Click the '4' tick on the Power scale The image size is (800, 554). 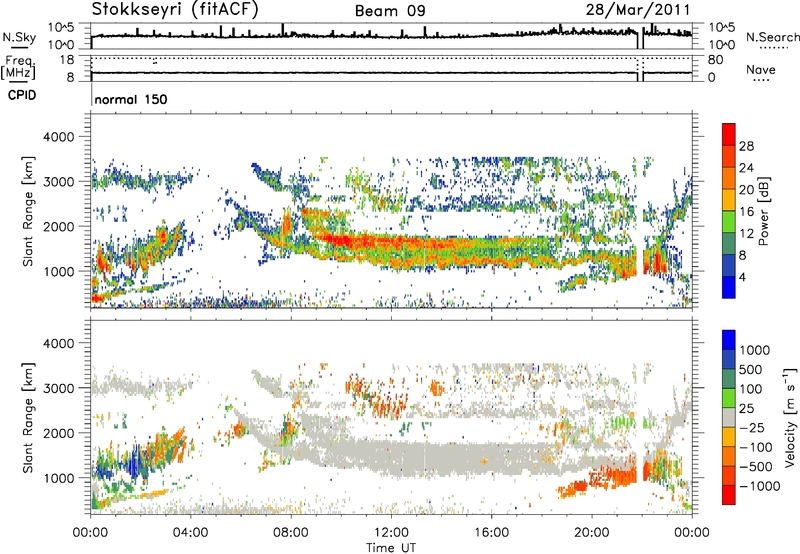742,278
